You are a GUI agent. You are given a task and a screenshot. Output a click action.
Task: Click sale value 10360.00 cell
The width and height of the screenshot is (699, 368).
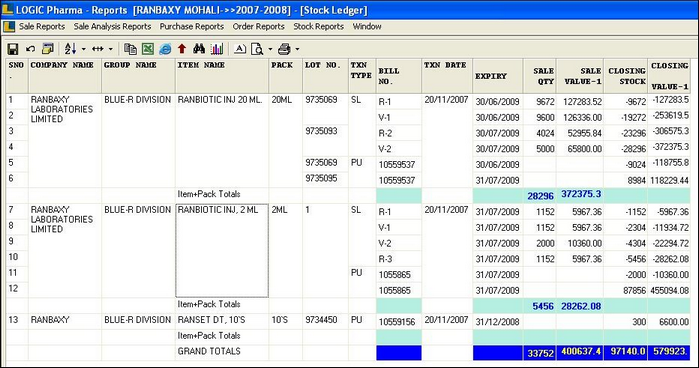[x=580, y=244]
